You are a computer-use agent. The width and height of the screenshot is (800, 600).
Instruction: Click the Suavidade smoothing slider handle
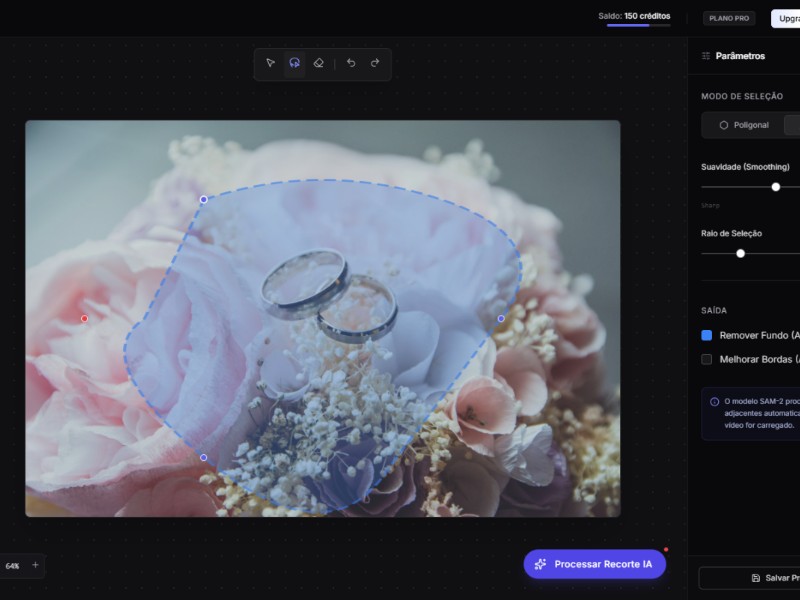776,187
